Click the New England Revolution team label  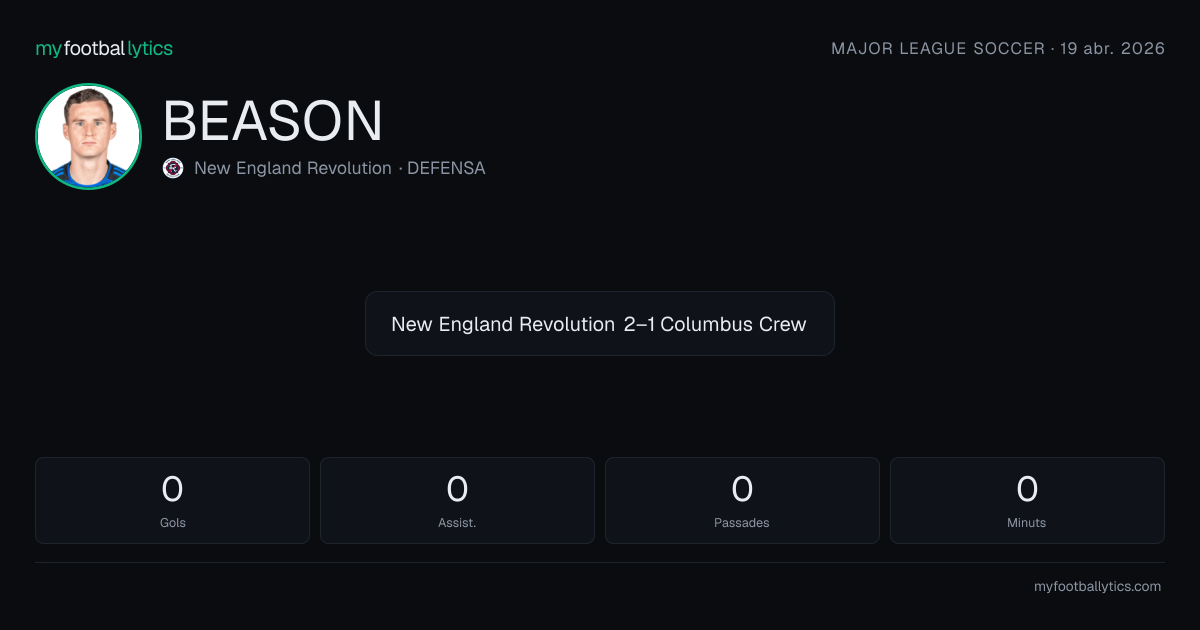click(x=293, y=168)
